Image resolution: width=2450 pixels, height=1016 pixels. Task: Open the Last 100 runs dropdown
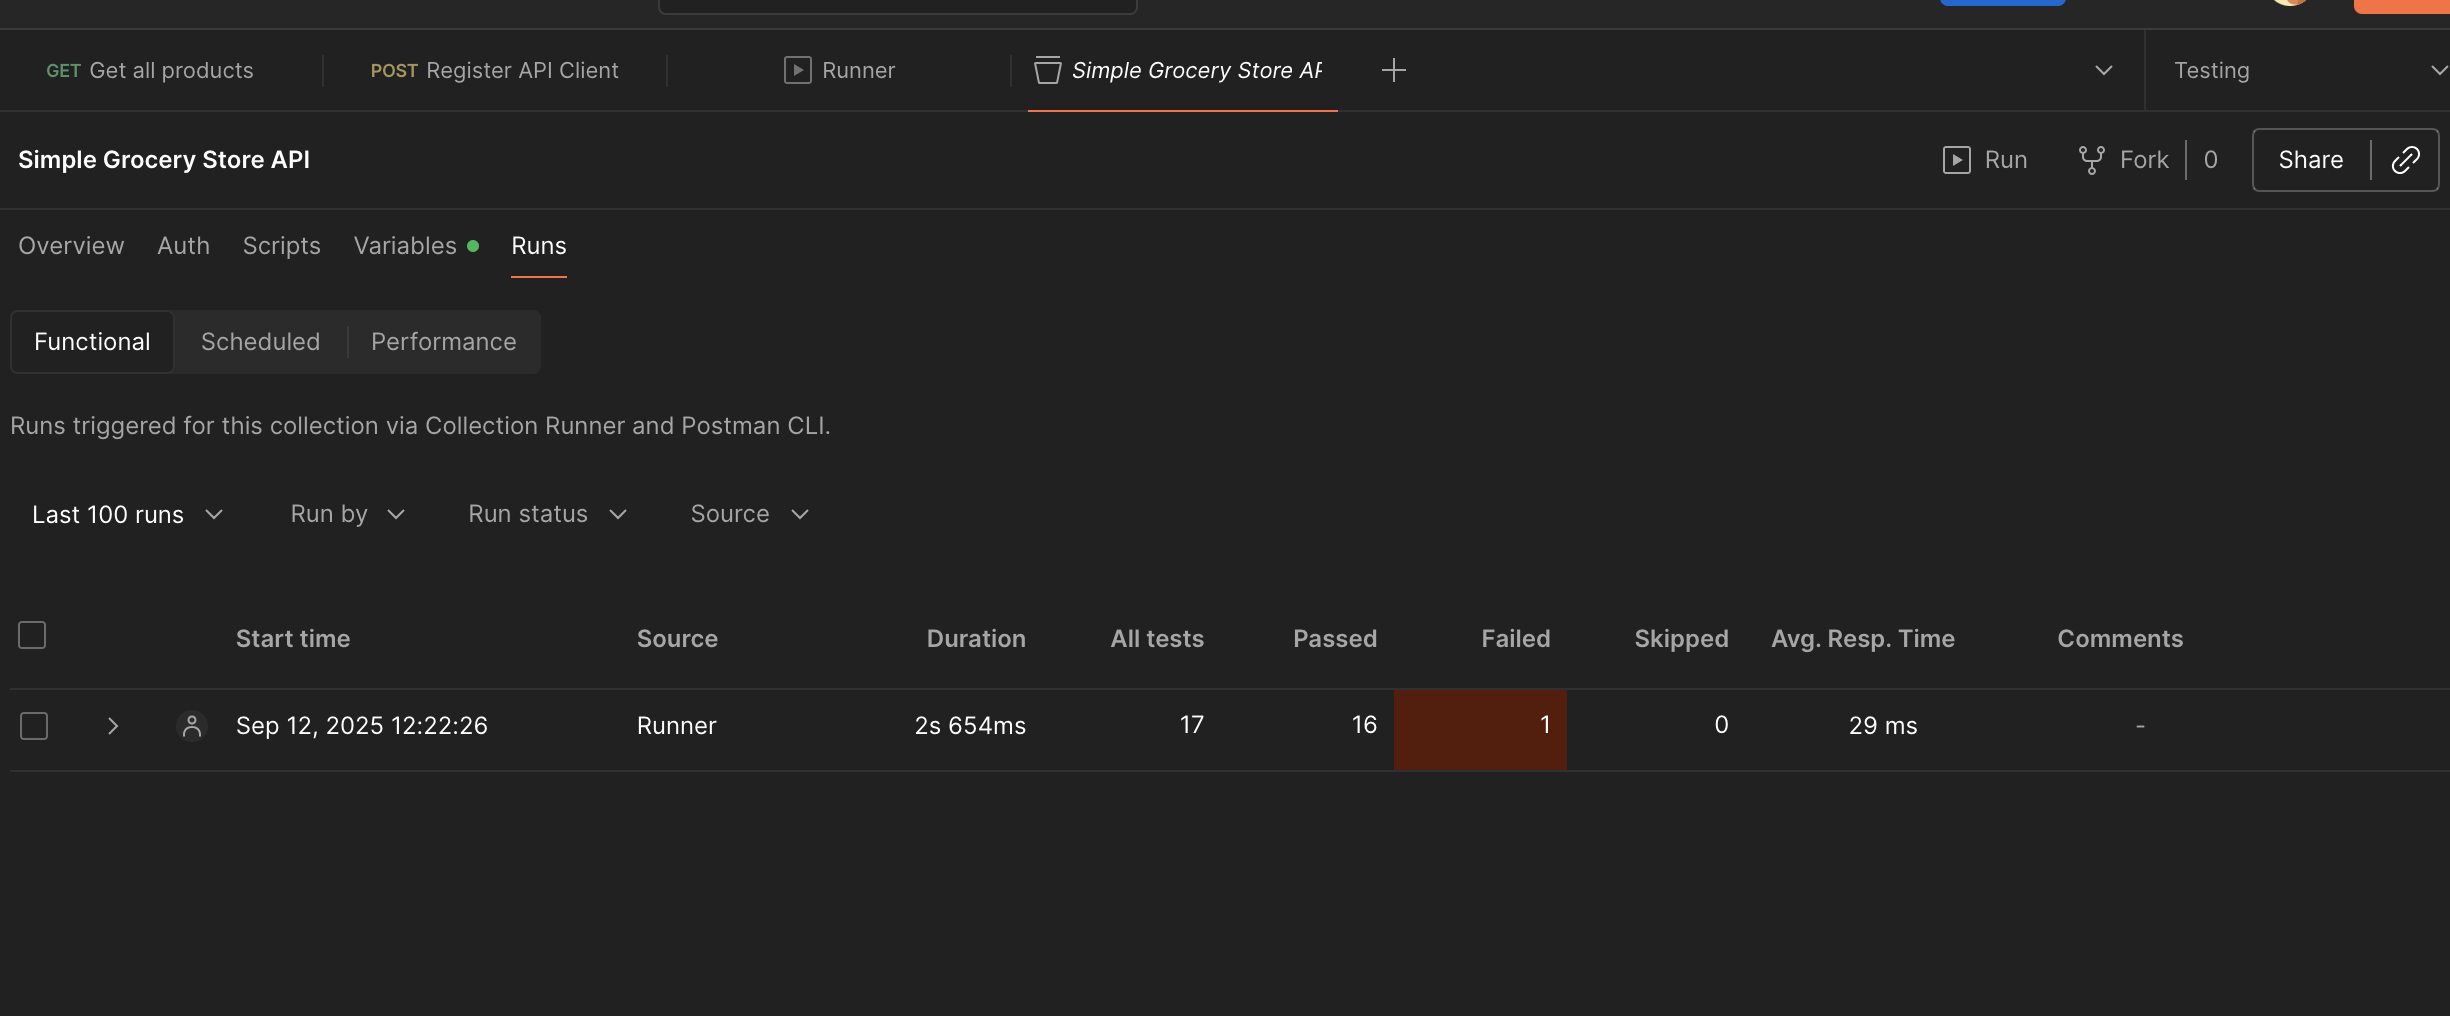pos(127,514)
